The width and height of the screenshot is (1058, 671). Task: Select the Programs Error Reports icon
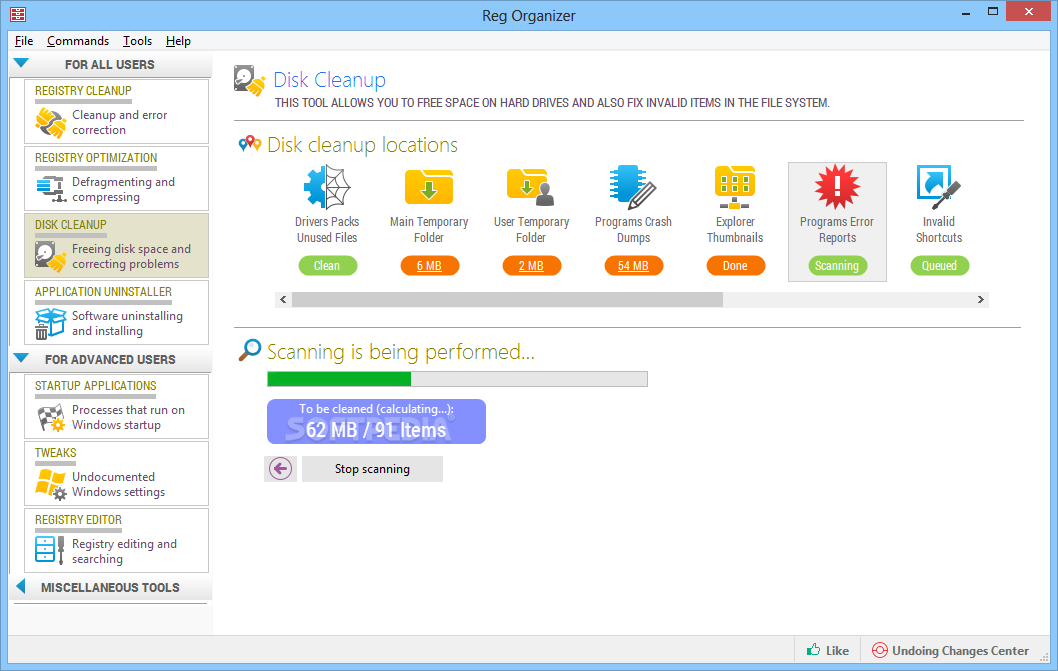point(837,187)
